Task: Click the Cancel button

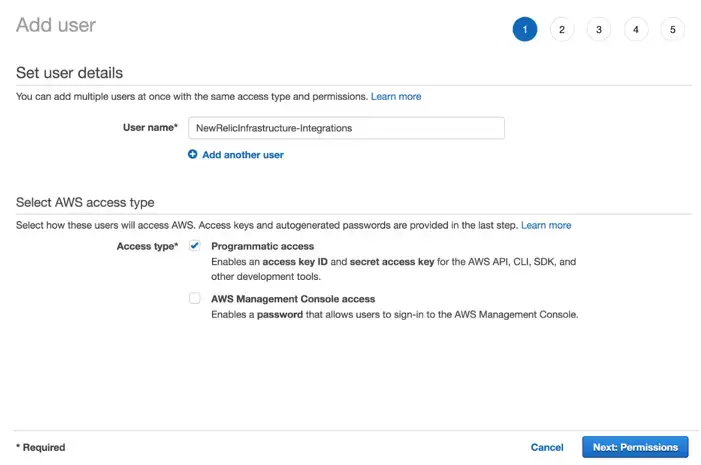Action: (547, 447)
